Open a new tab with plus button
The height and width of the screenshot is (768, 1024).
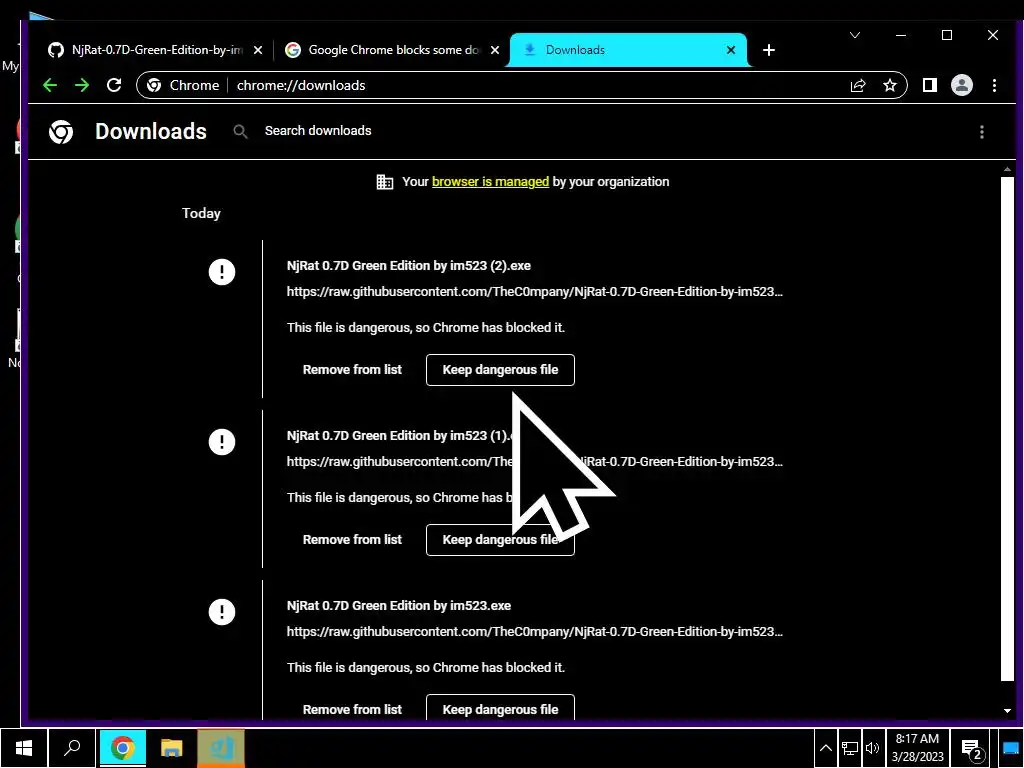click(769, 50)
